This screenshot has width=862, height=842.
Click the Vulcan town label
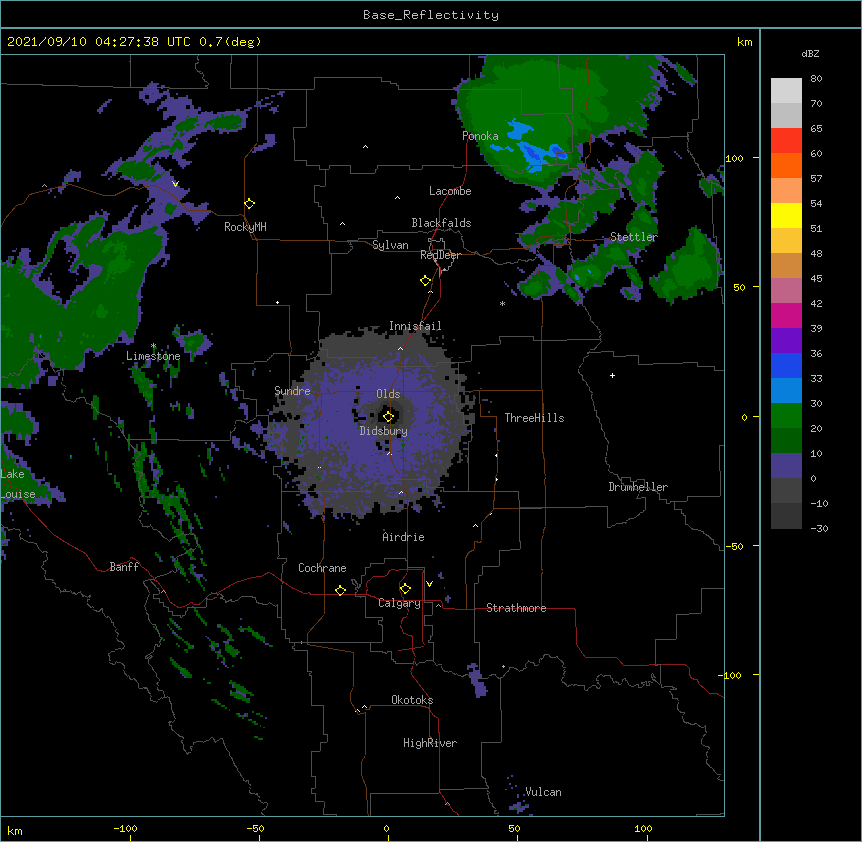[x=543, y=792]
